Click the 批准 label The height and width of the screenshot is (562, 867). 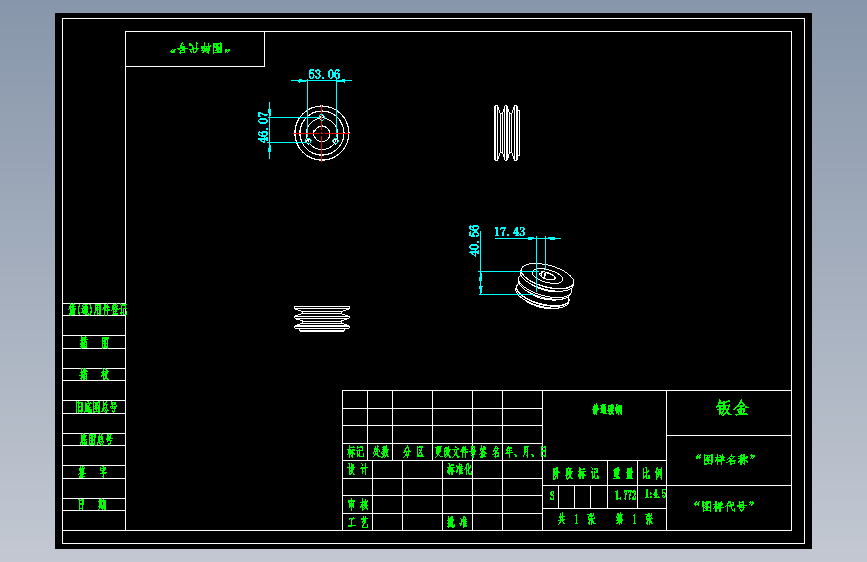457,522
